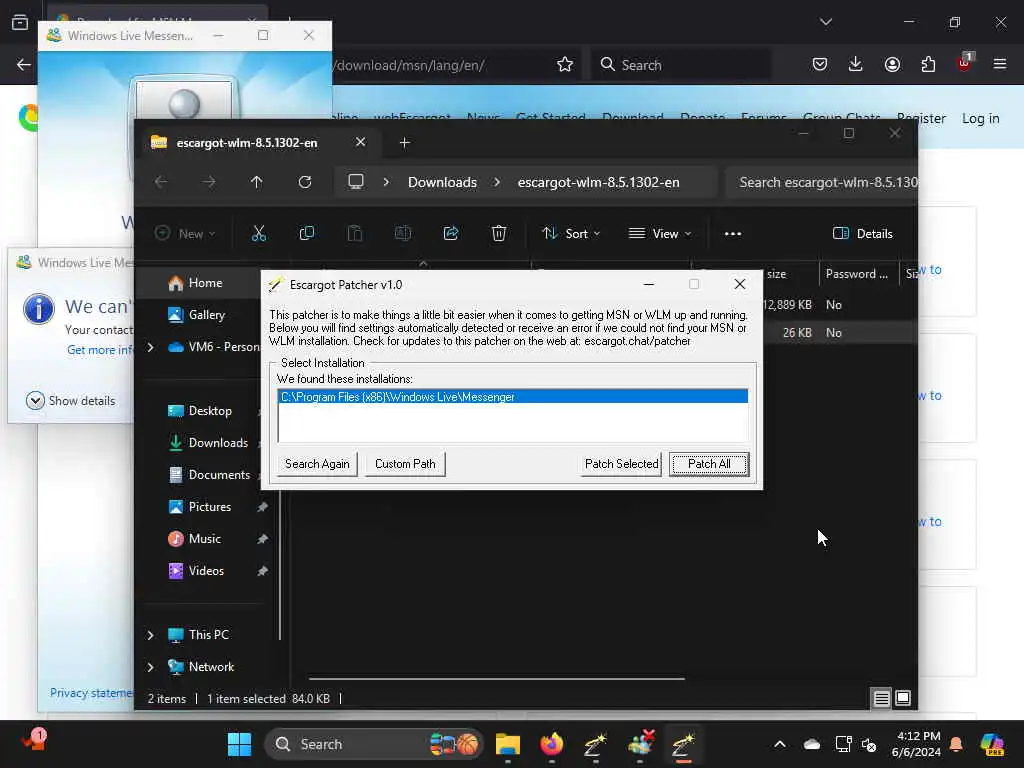
Task: Click the Explorer back arrow
Action: 161,182
